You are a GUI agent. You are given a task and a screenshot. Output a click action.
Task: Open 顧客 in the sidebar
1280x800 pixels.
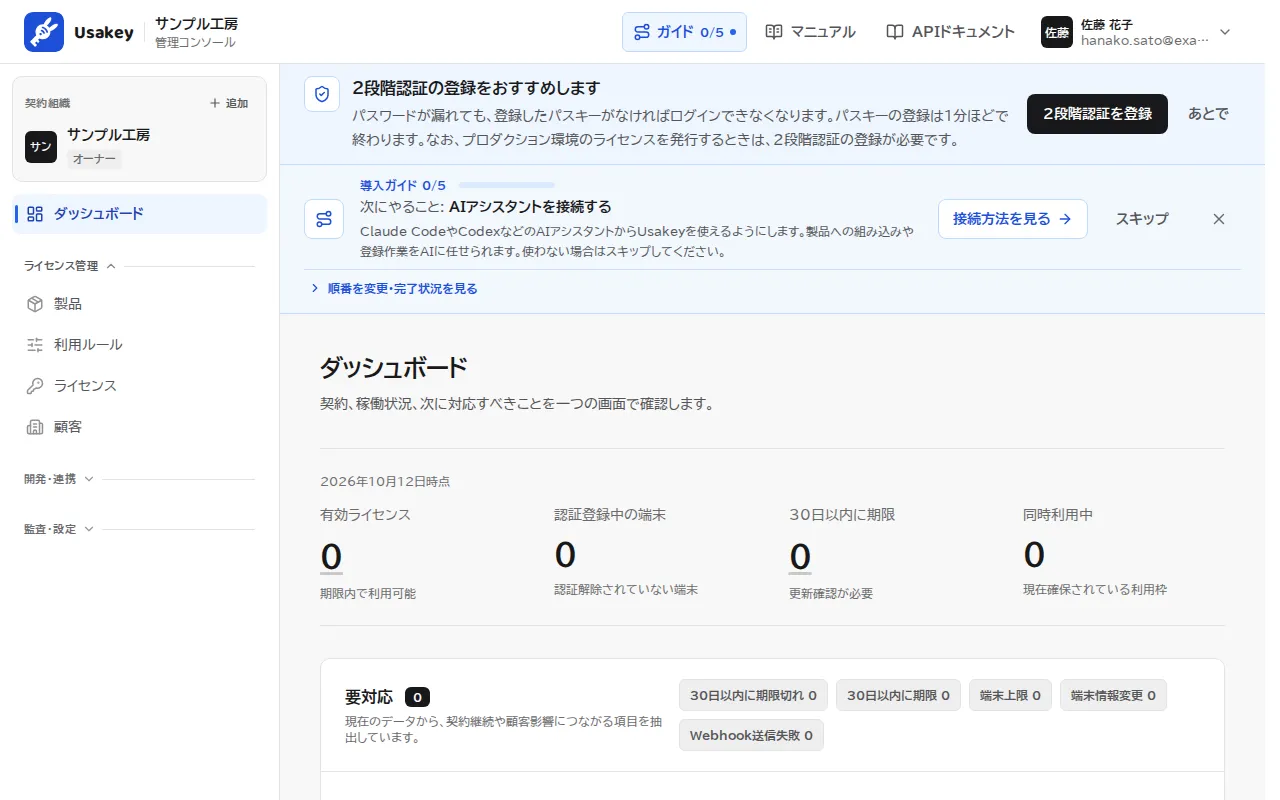coord(140,427)
